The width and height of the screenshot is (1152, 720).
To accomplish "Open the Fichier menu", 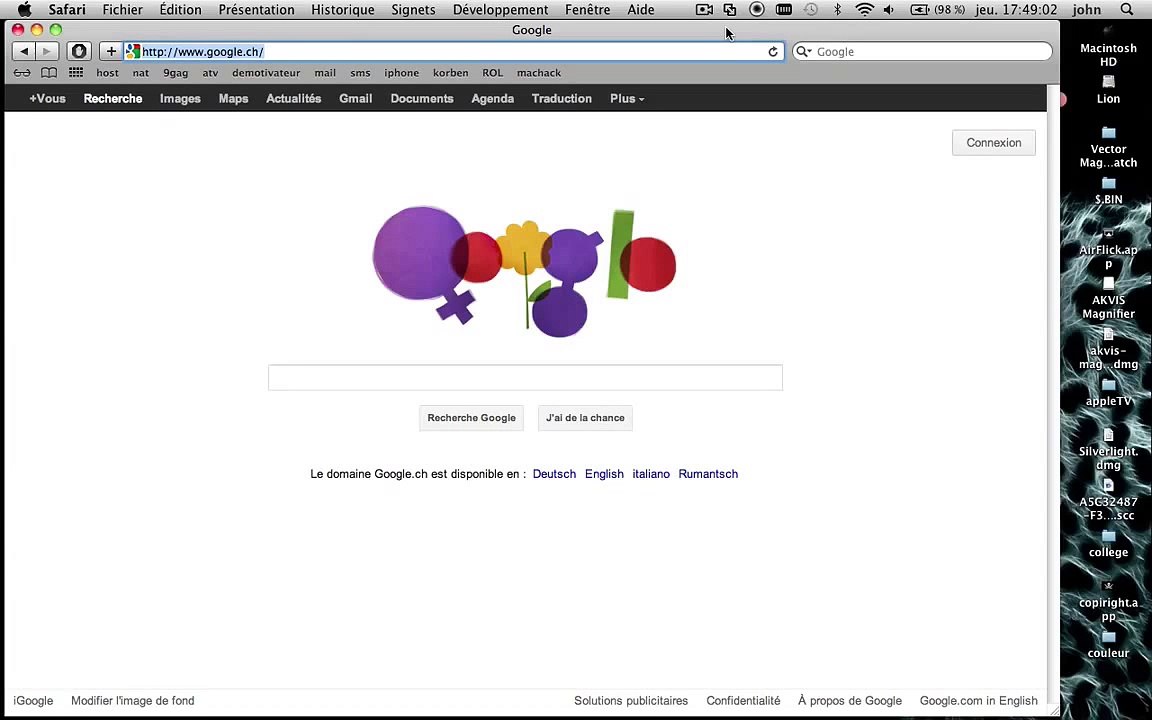I will click(123, 10).
